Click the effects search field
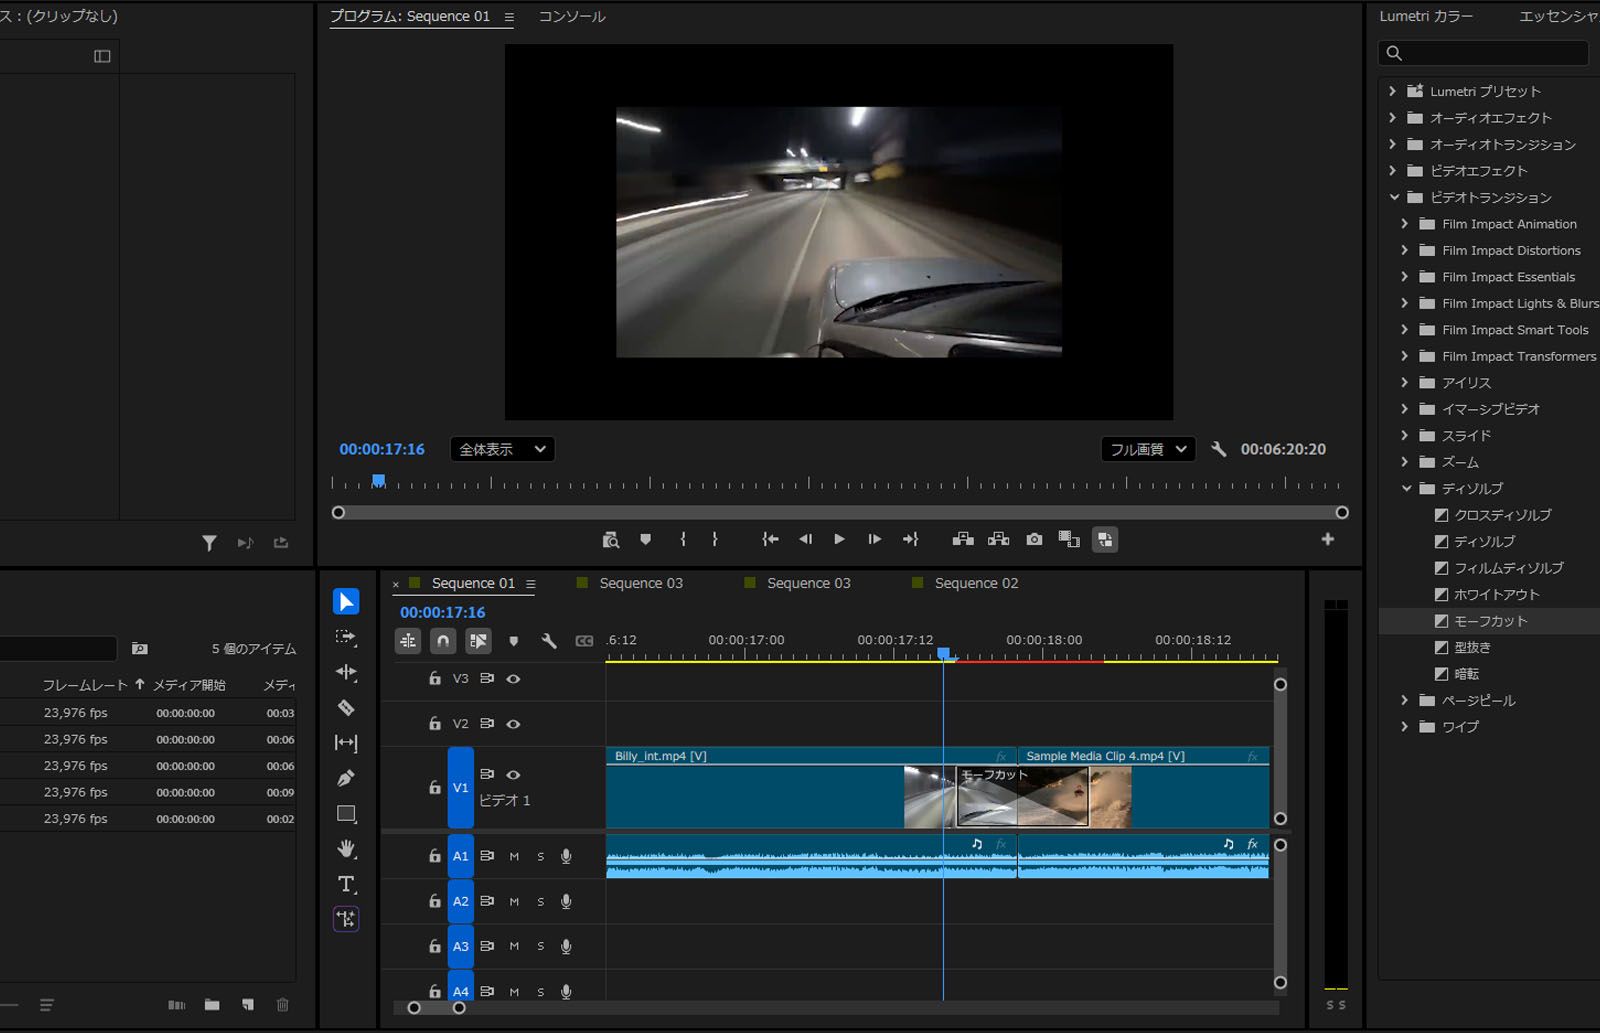This screenshot has height=1033, width=1600. [x=1492, y=53]
